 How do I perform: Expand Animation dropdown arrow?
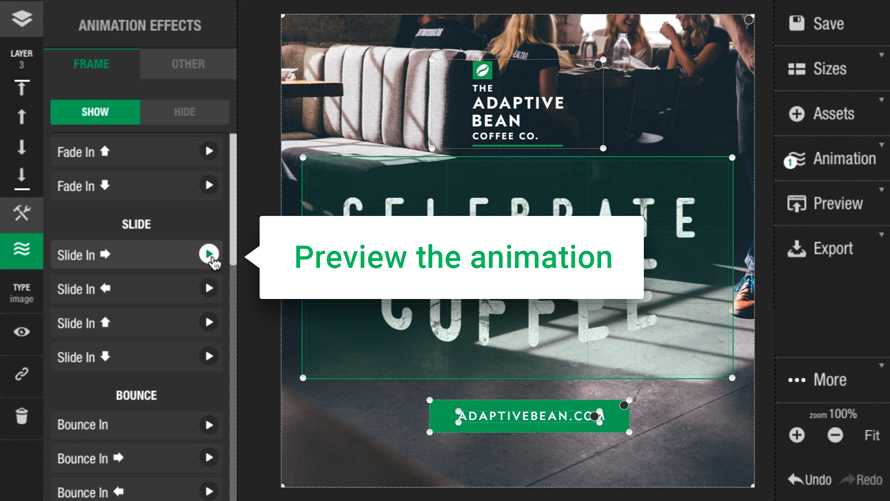(881, 145)
